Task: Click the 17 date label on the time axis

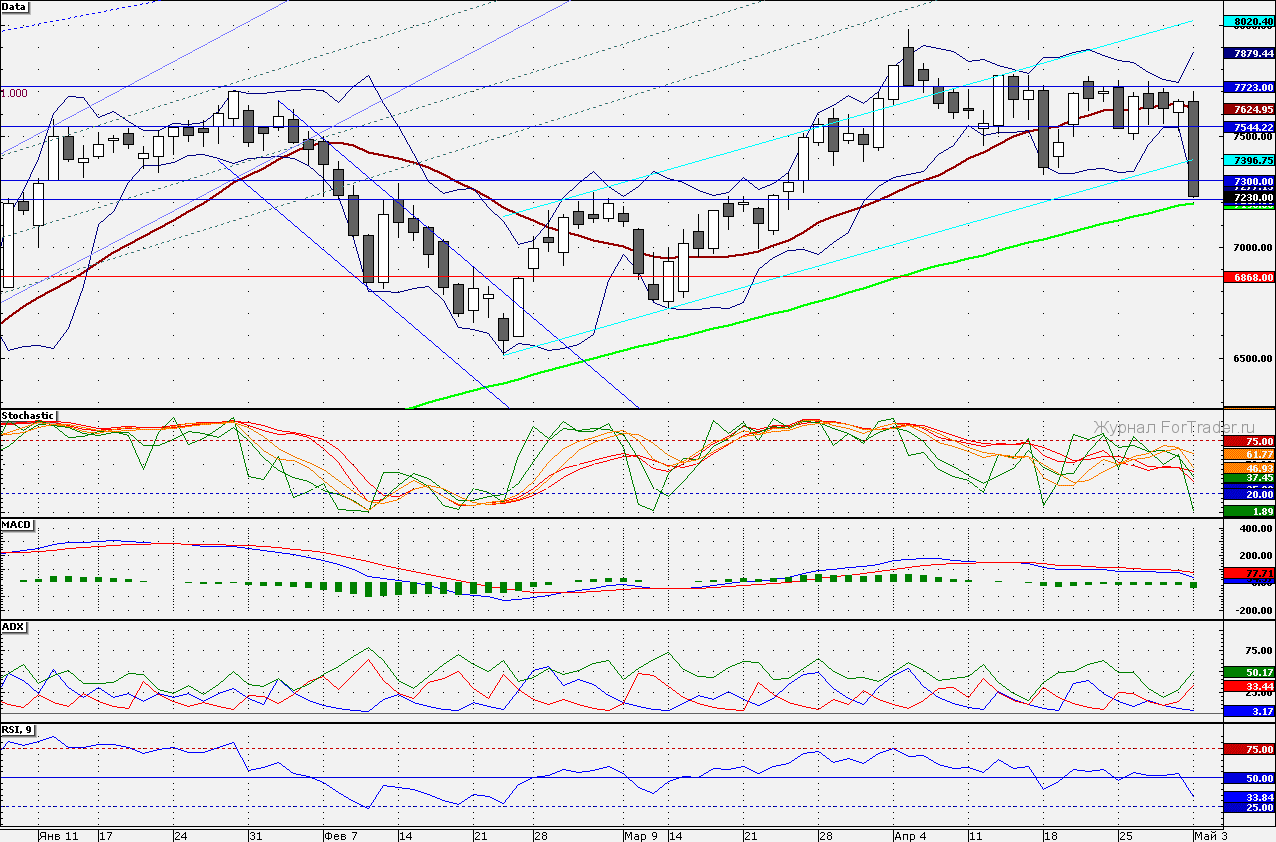Action: [x=106, y=835]
